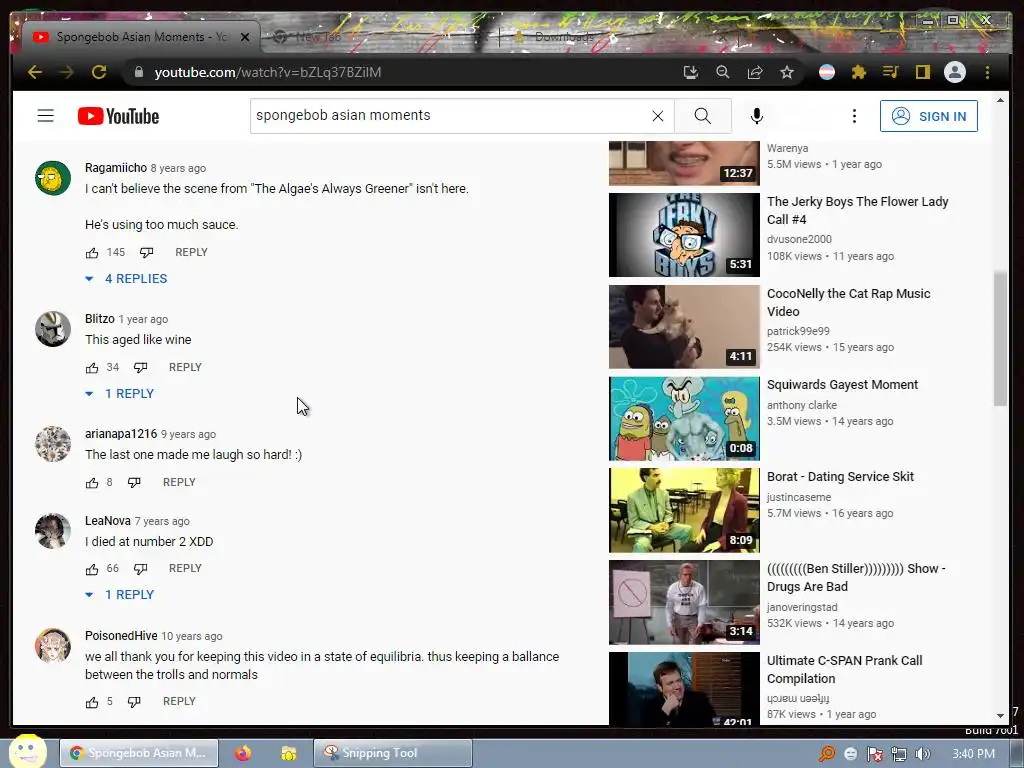The height and width of the screenshot is (768, 1024).
Task: Reply to Blitzo's comment
Action: (185, 367)
